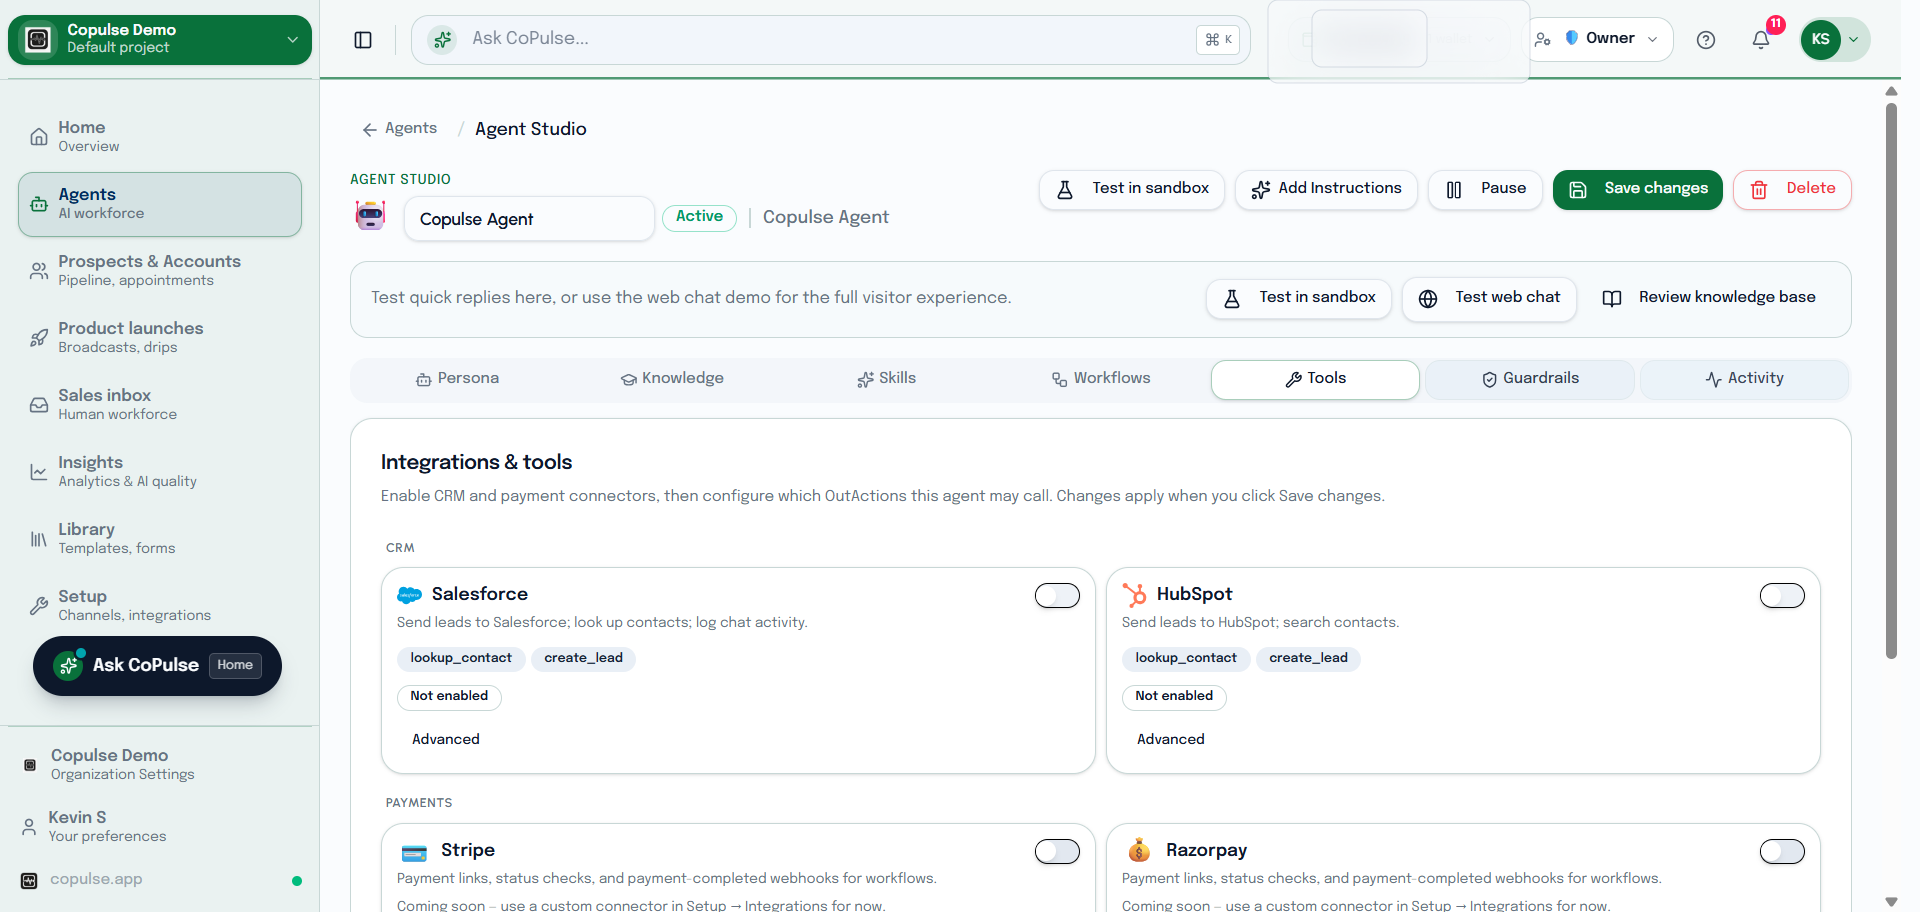
Task: Click the Delete agent button
Action: click(x=1792, y=189)
